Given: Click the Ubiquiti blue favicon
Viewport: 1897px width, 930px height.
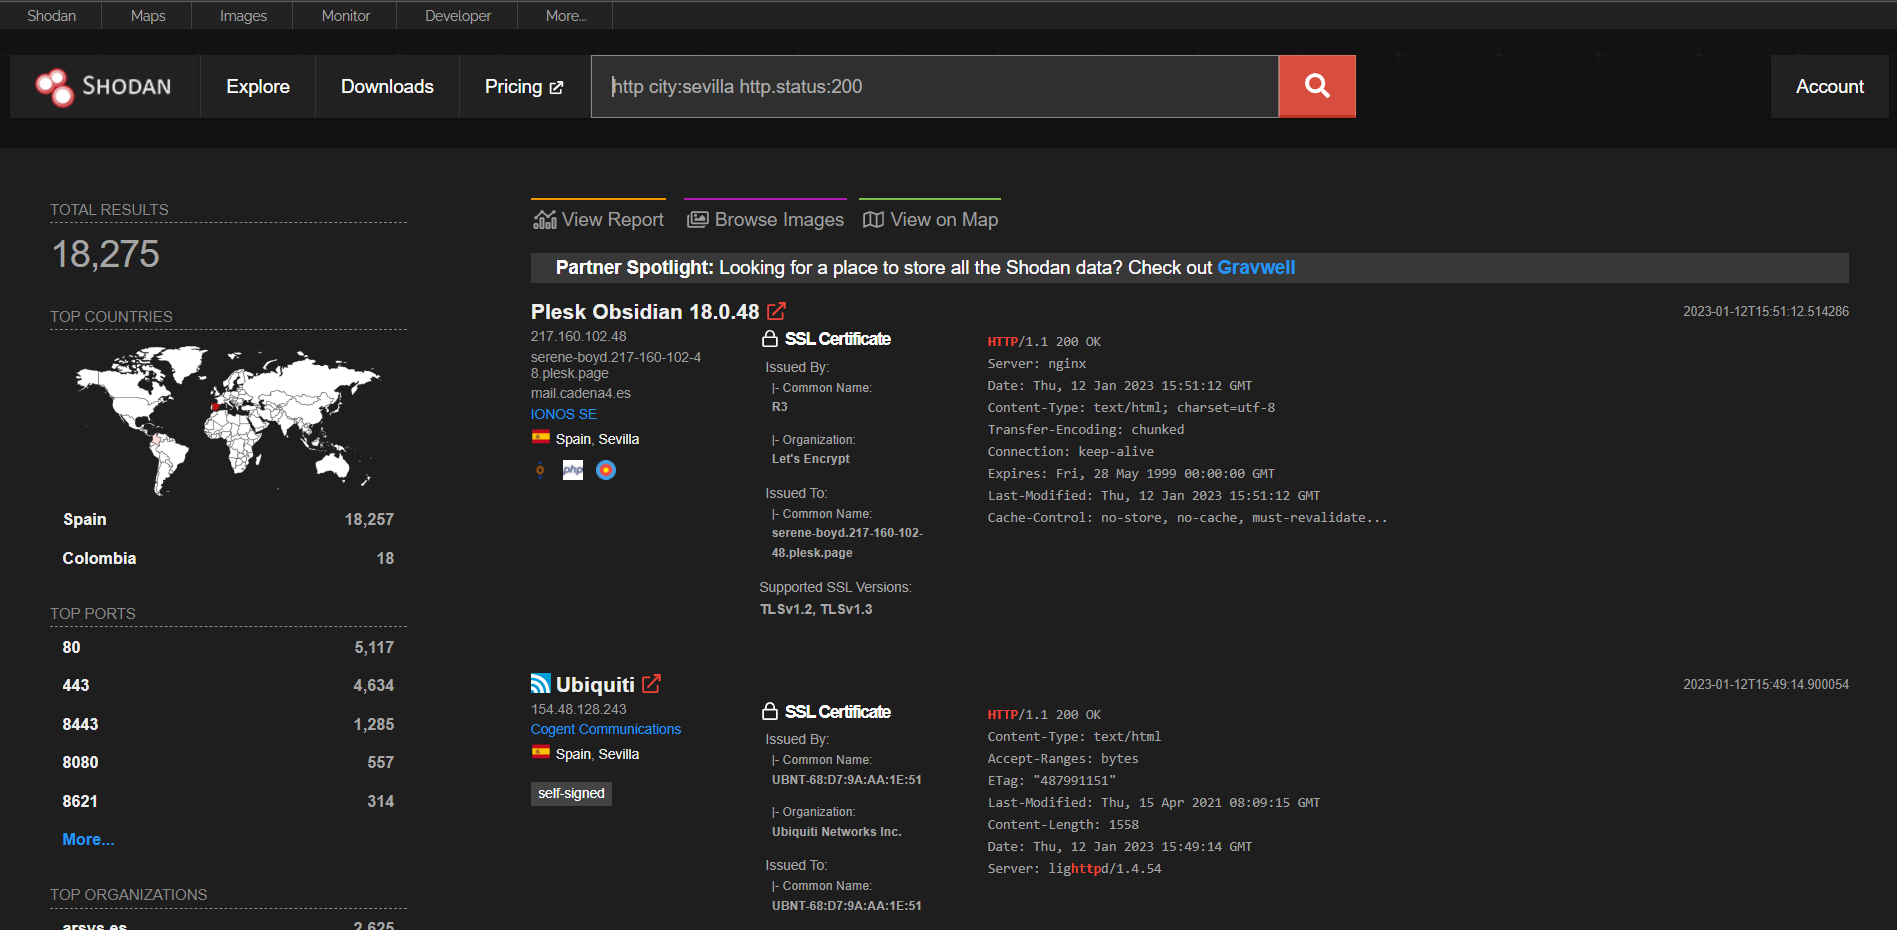Looking at the screenshot, I should (x=541, y=684).
